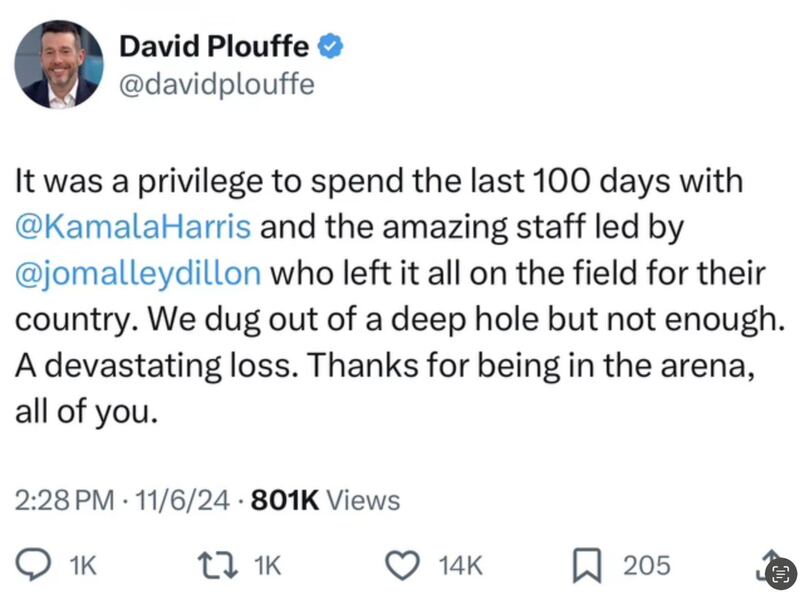
Task: Open the @KamalaHarris profile link
Action: [x=135, y=227]
